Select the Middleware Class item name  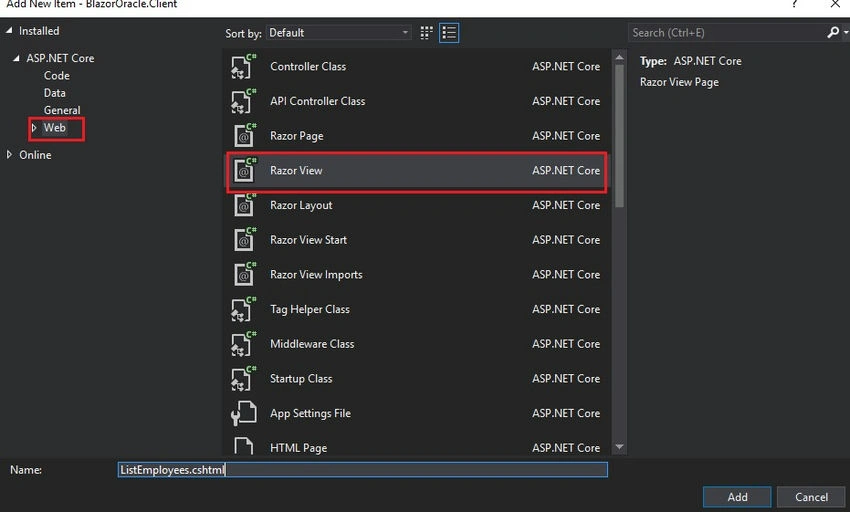point(312,344)
